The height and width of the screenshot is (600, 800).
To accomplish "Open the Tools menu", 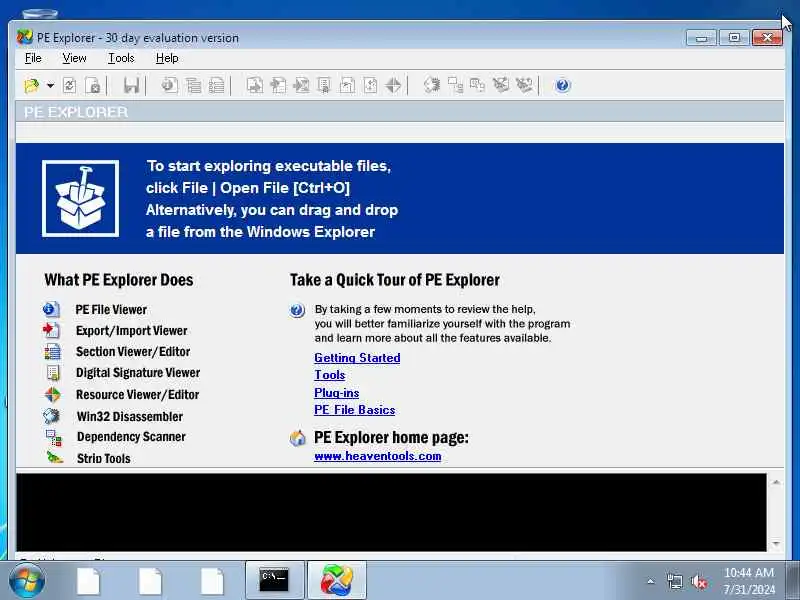I will [x=121, y=58].
